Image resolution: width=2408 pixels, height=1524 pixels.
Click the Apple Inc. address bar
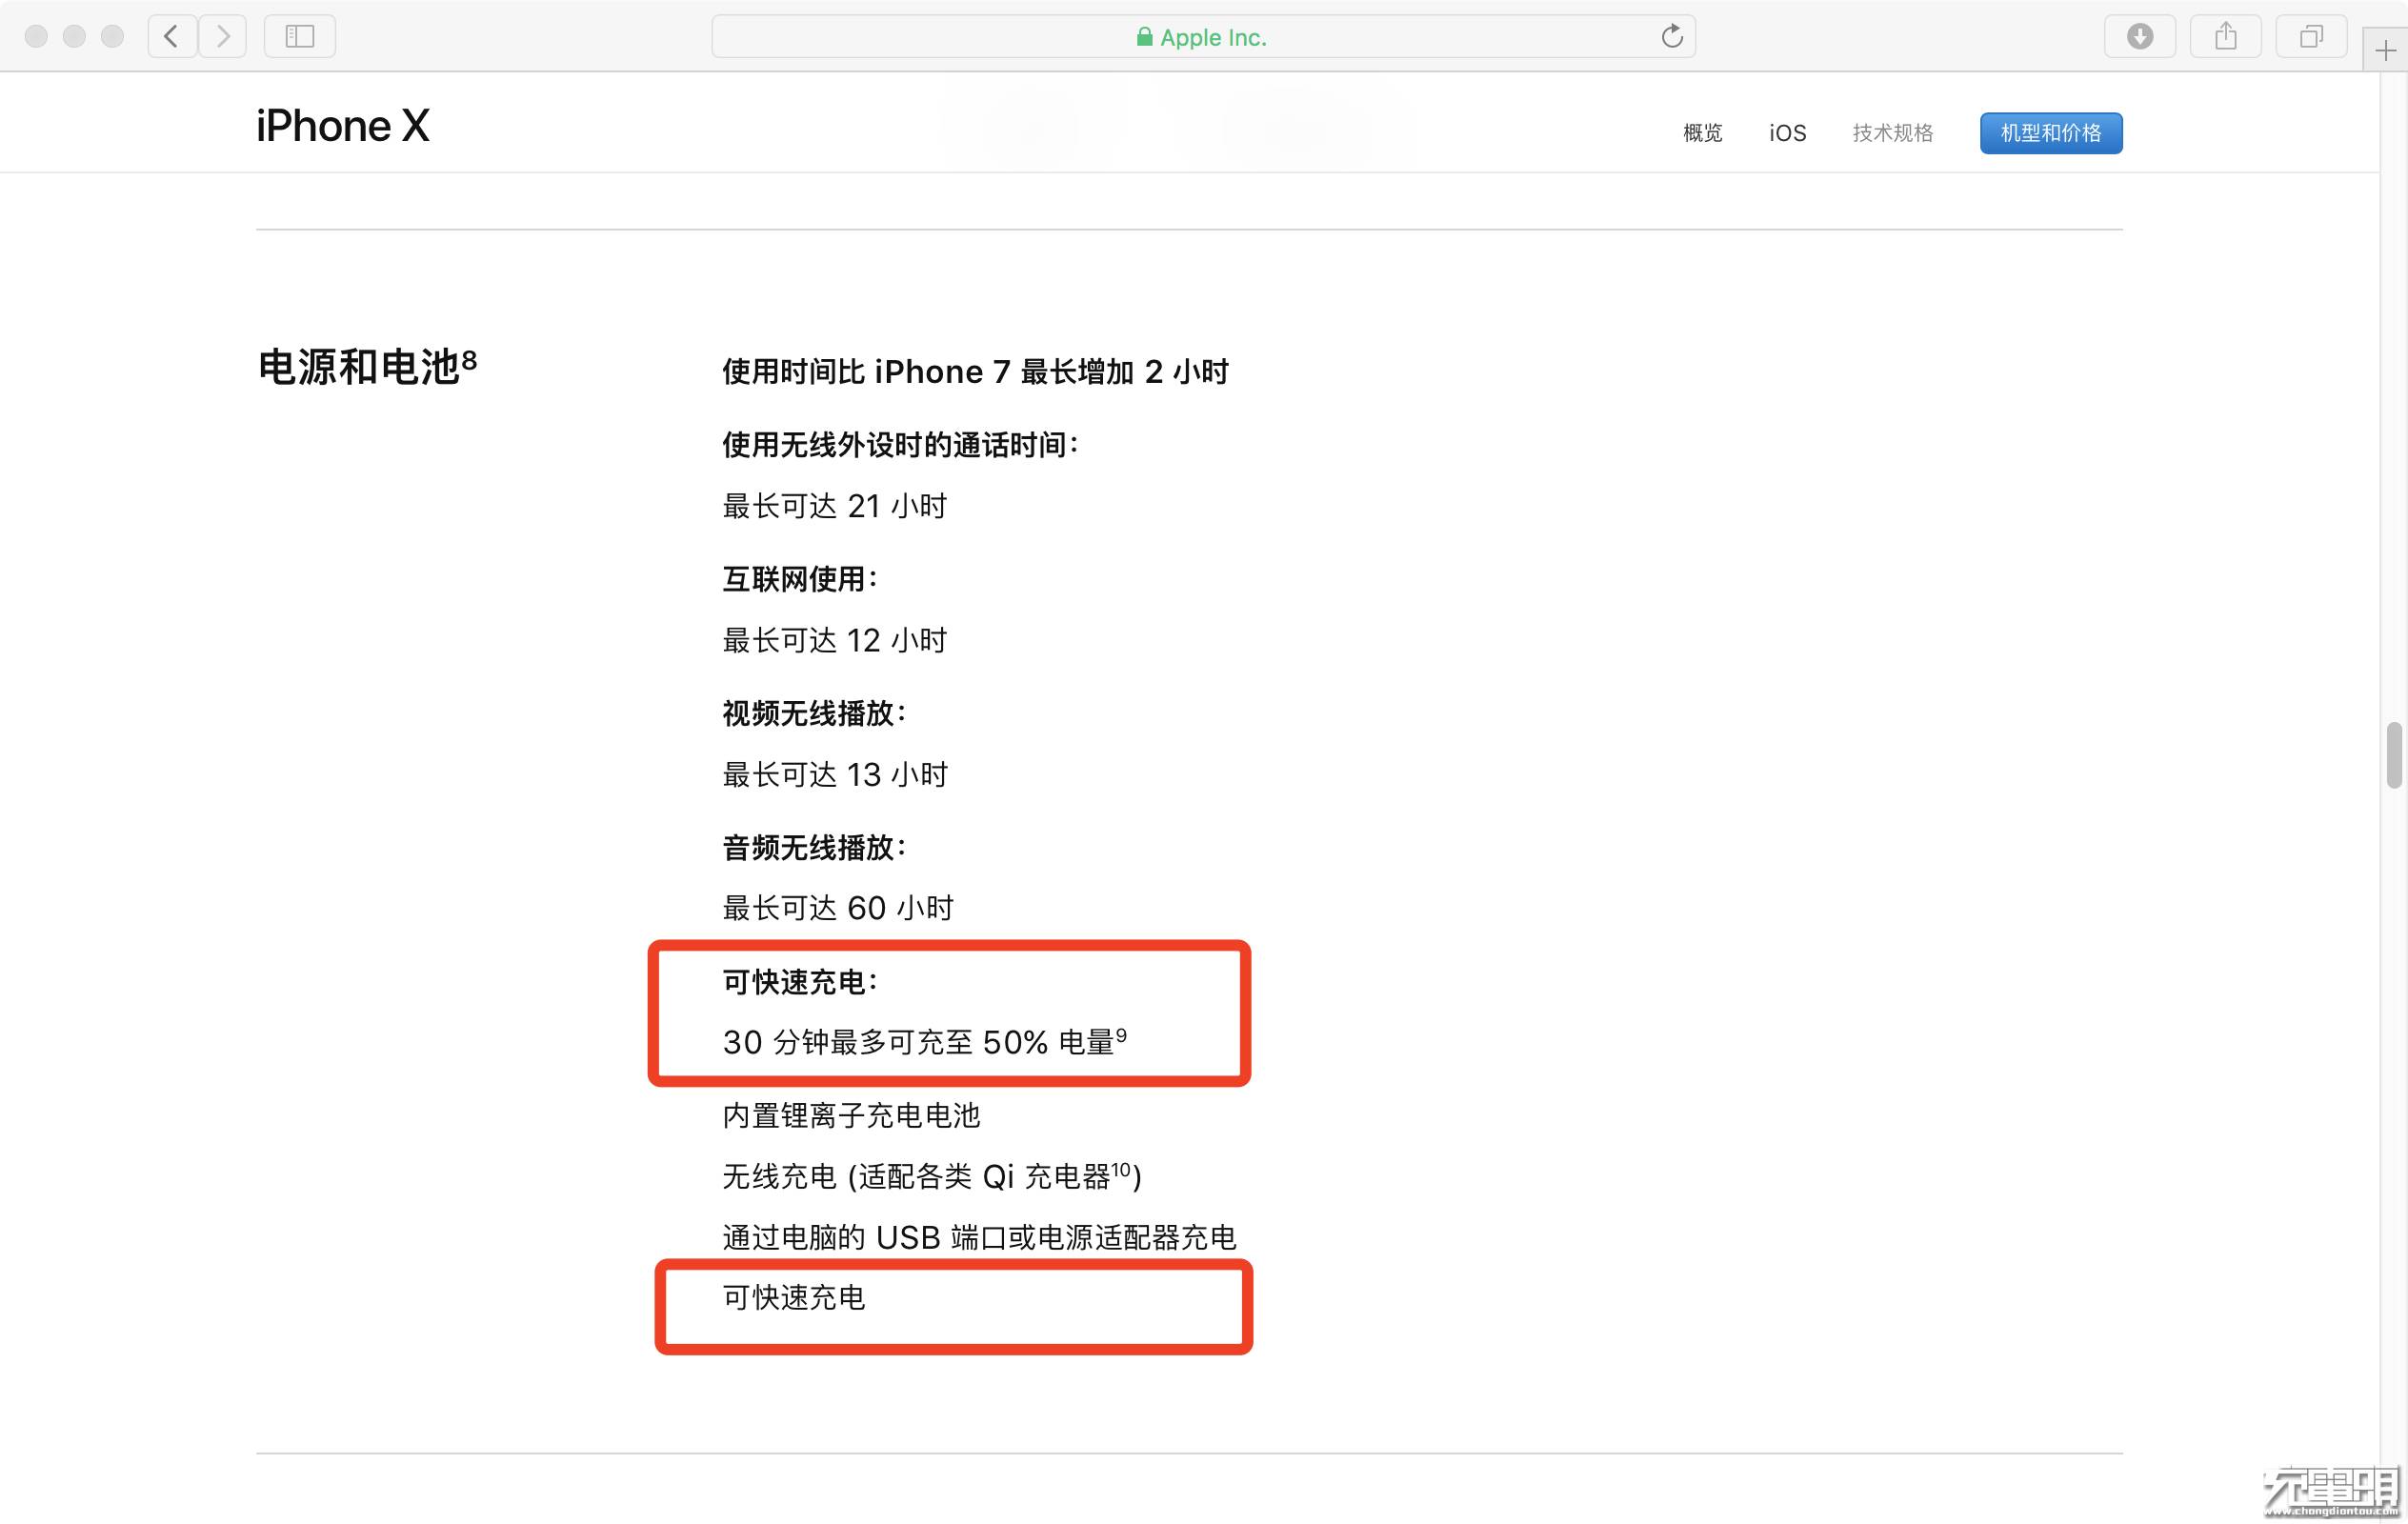[x=1212, y=37]
